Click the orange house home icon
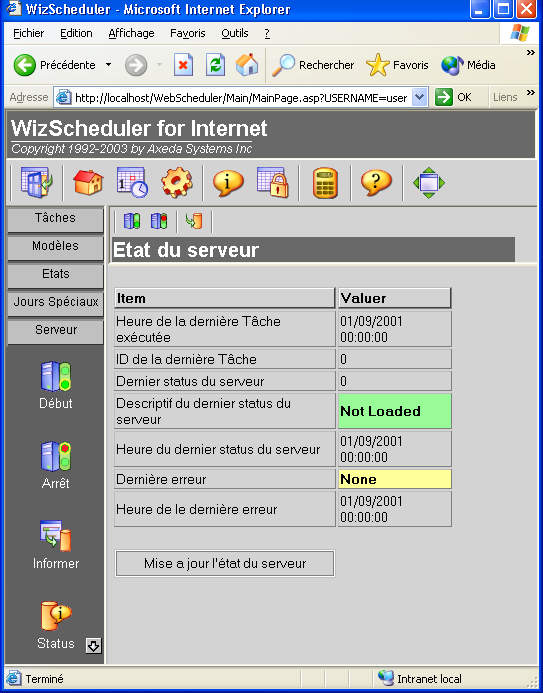543x693 pixels. pos(88,182)
